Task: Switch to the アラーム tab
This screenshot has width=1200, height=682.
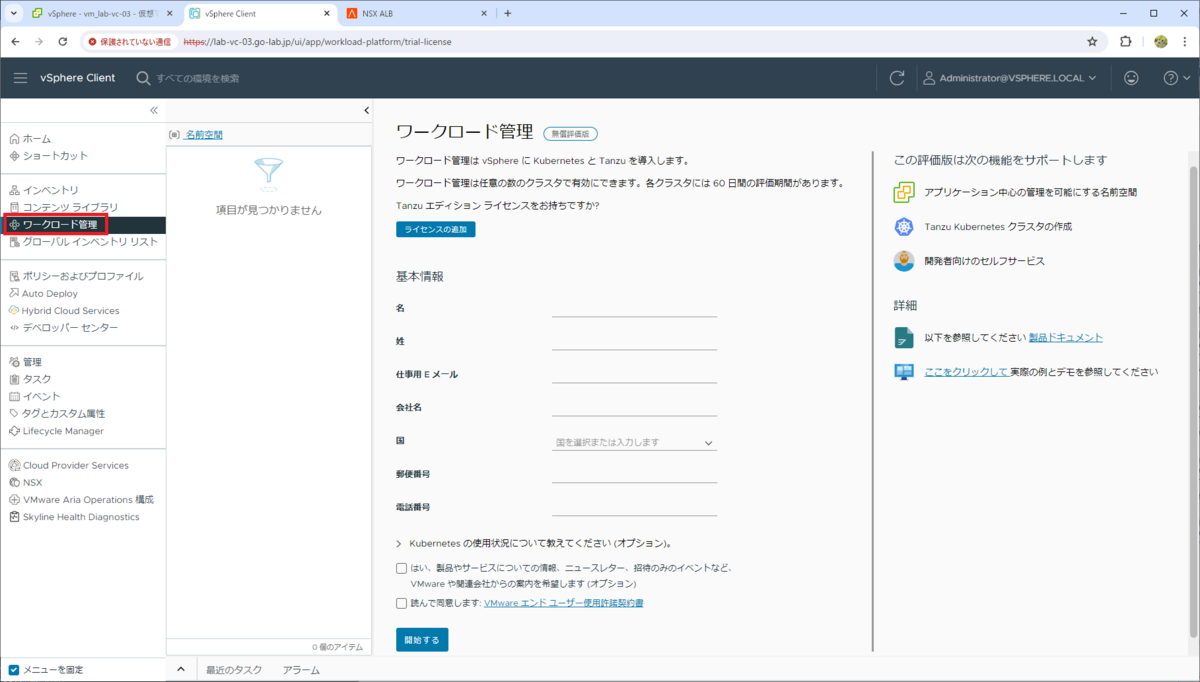Action: coord(301,670)
